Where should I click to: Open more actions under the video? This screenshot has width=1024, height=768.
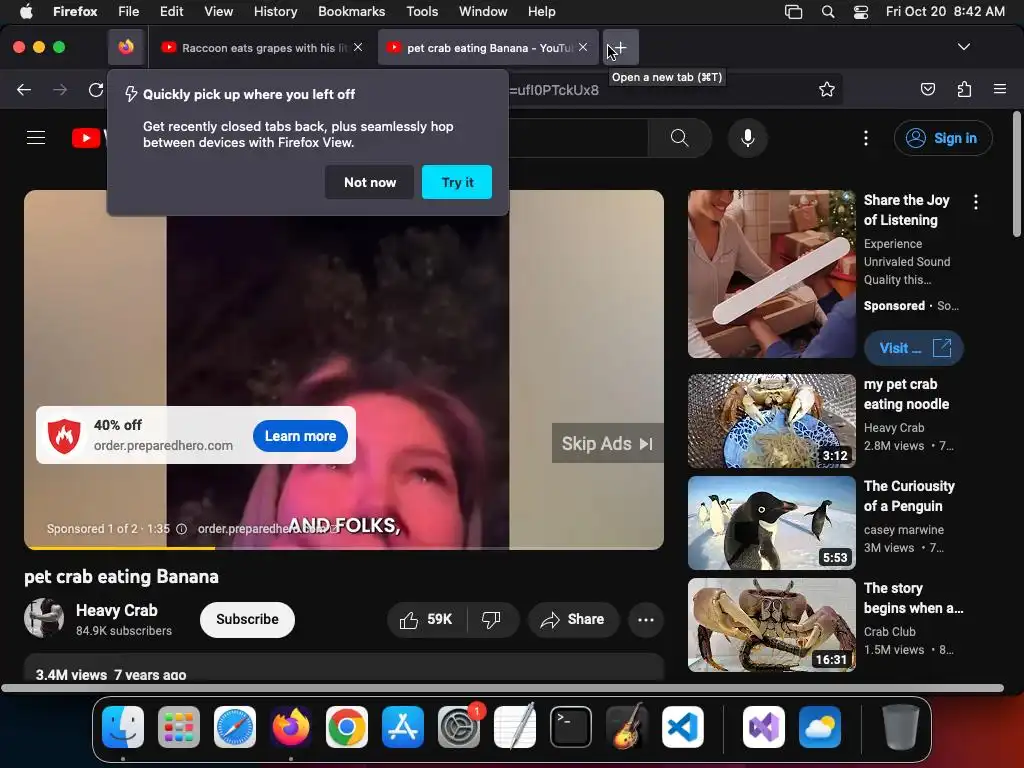click(646, 620)
